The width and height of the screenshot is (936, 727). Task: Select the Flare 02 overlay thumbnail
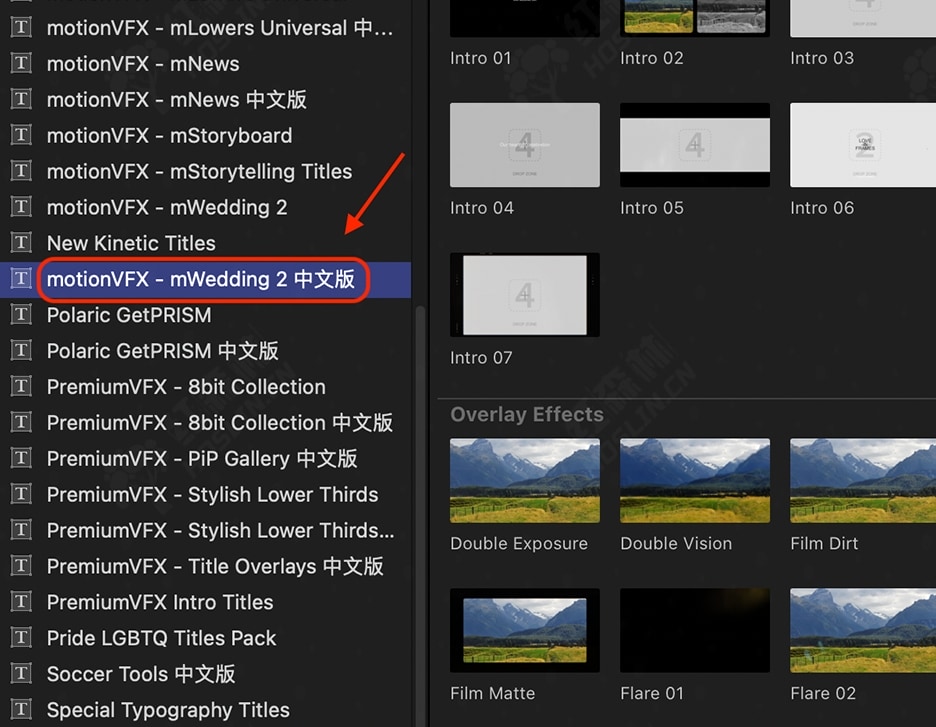click(863, 630)
